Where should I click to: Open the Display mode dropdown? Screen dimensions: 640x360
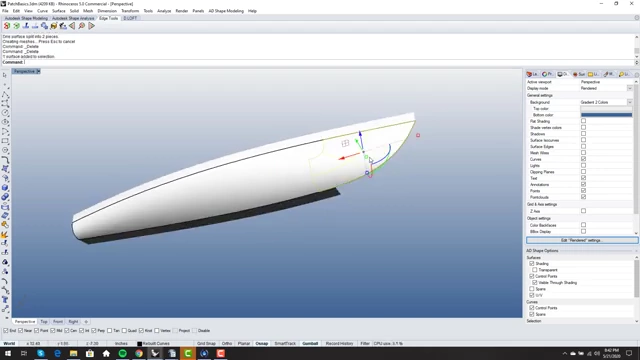click(x=630, y=88)
